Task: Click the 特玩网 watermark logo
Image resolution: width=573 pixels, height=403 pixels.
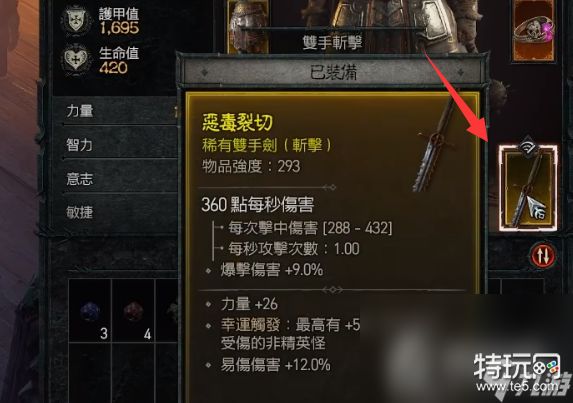Action: tap(522, 373)
